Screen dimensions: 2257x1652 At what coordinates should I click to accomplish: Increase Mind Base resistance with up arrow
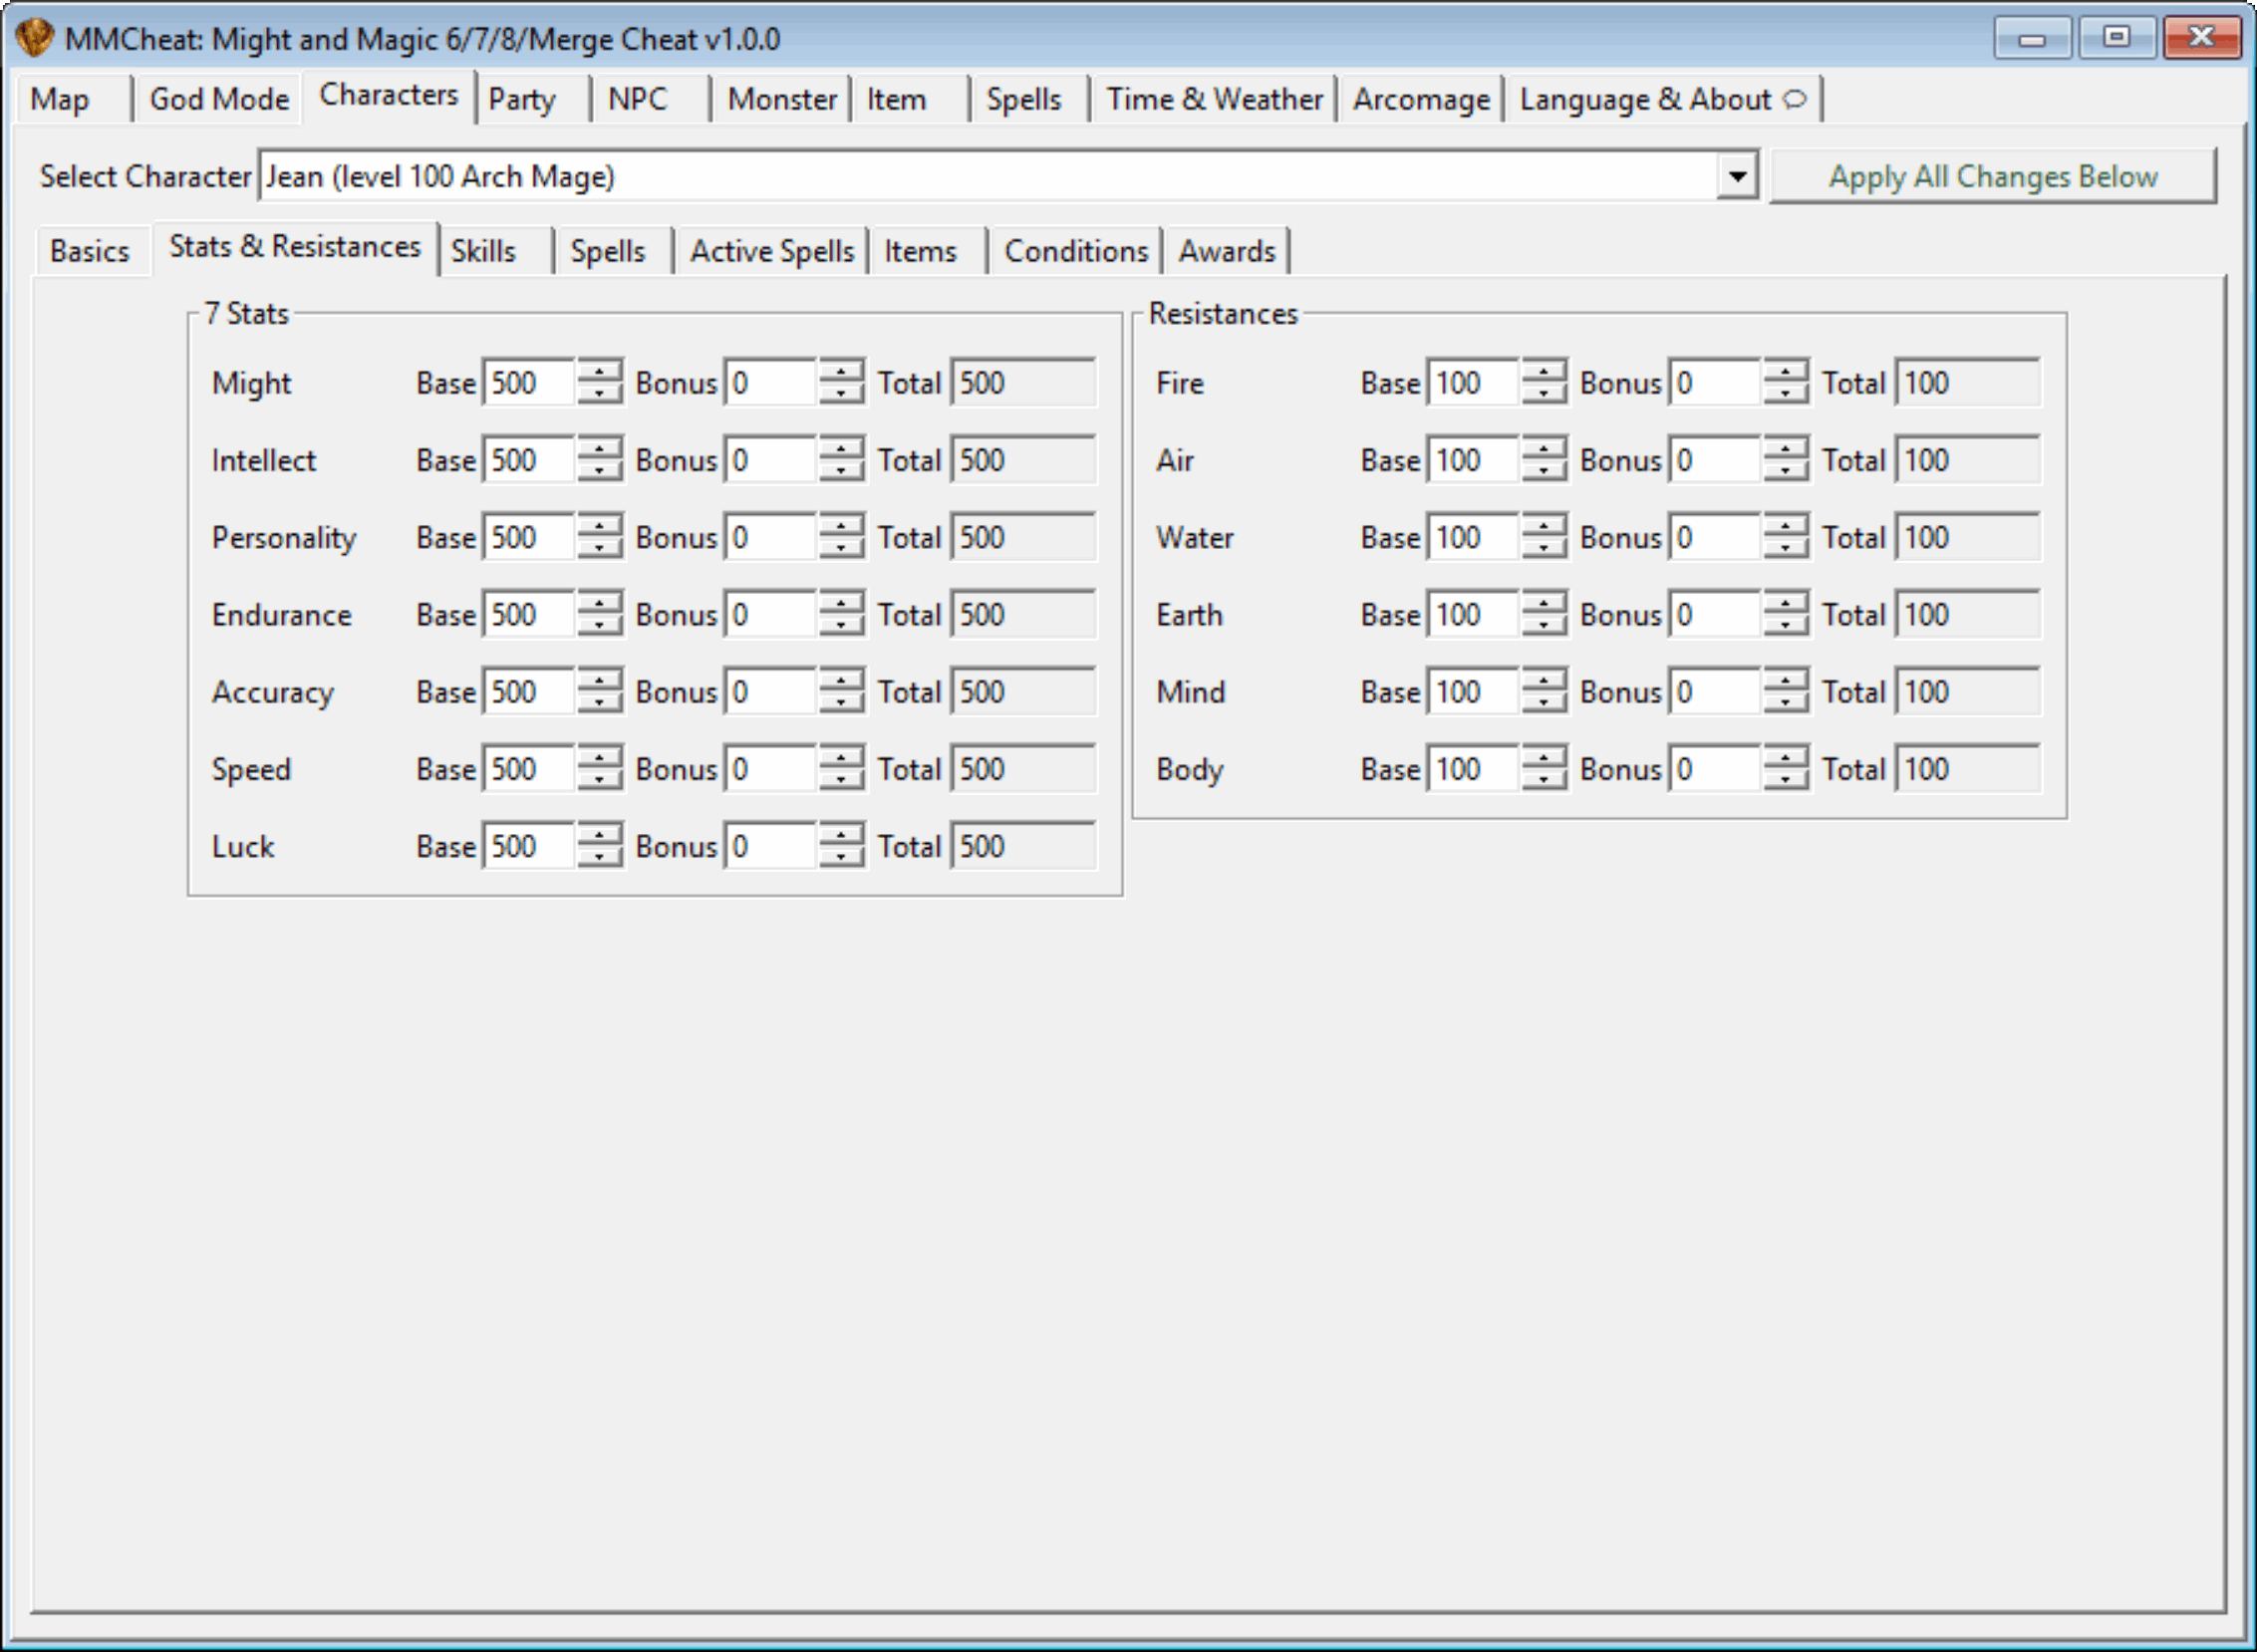(x=1544, y=680)
